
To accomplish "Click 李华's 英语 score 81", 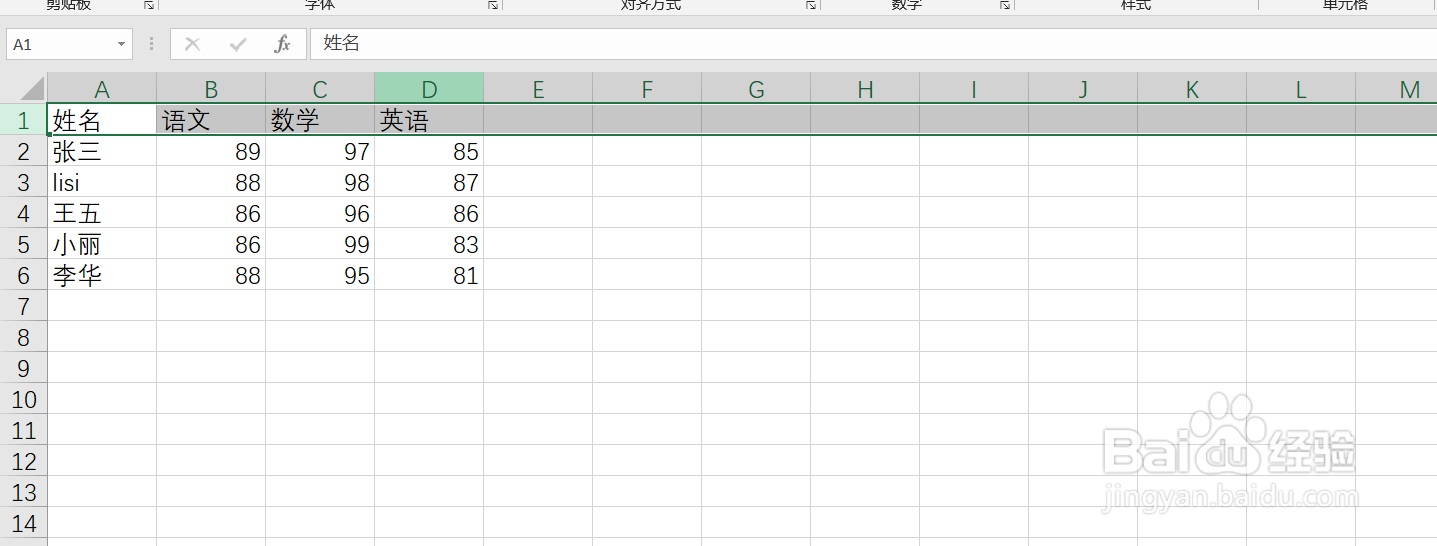I will [x=429, y=275].
